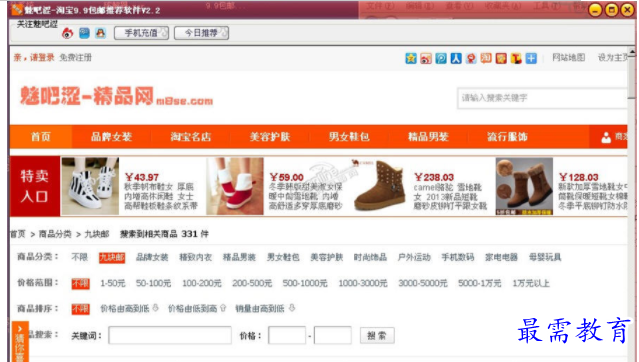Click the app logo in title bar

[17, 10]
